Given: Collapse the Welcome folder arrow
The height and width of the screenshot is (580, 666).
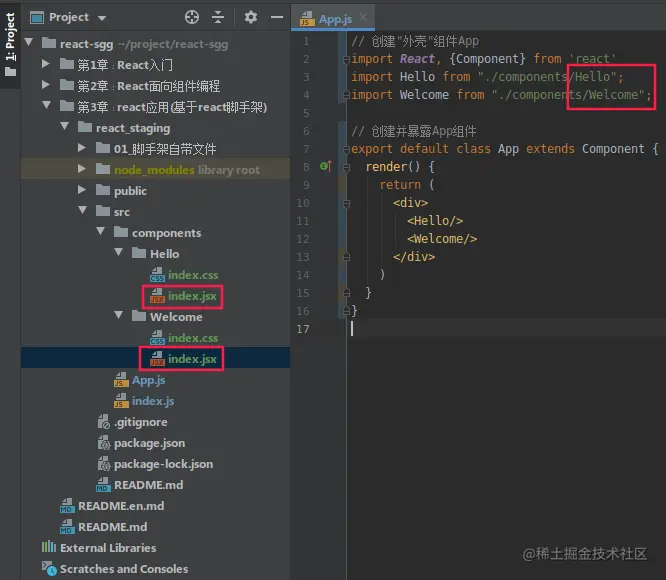Looking at the screenshot, I should click(119, 315).
